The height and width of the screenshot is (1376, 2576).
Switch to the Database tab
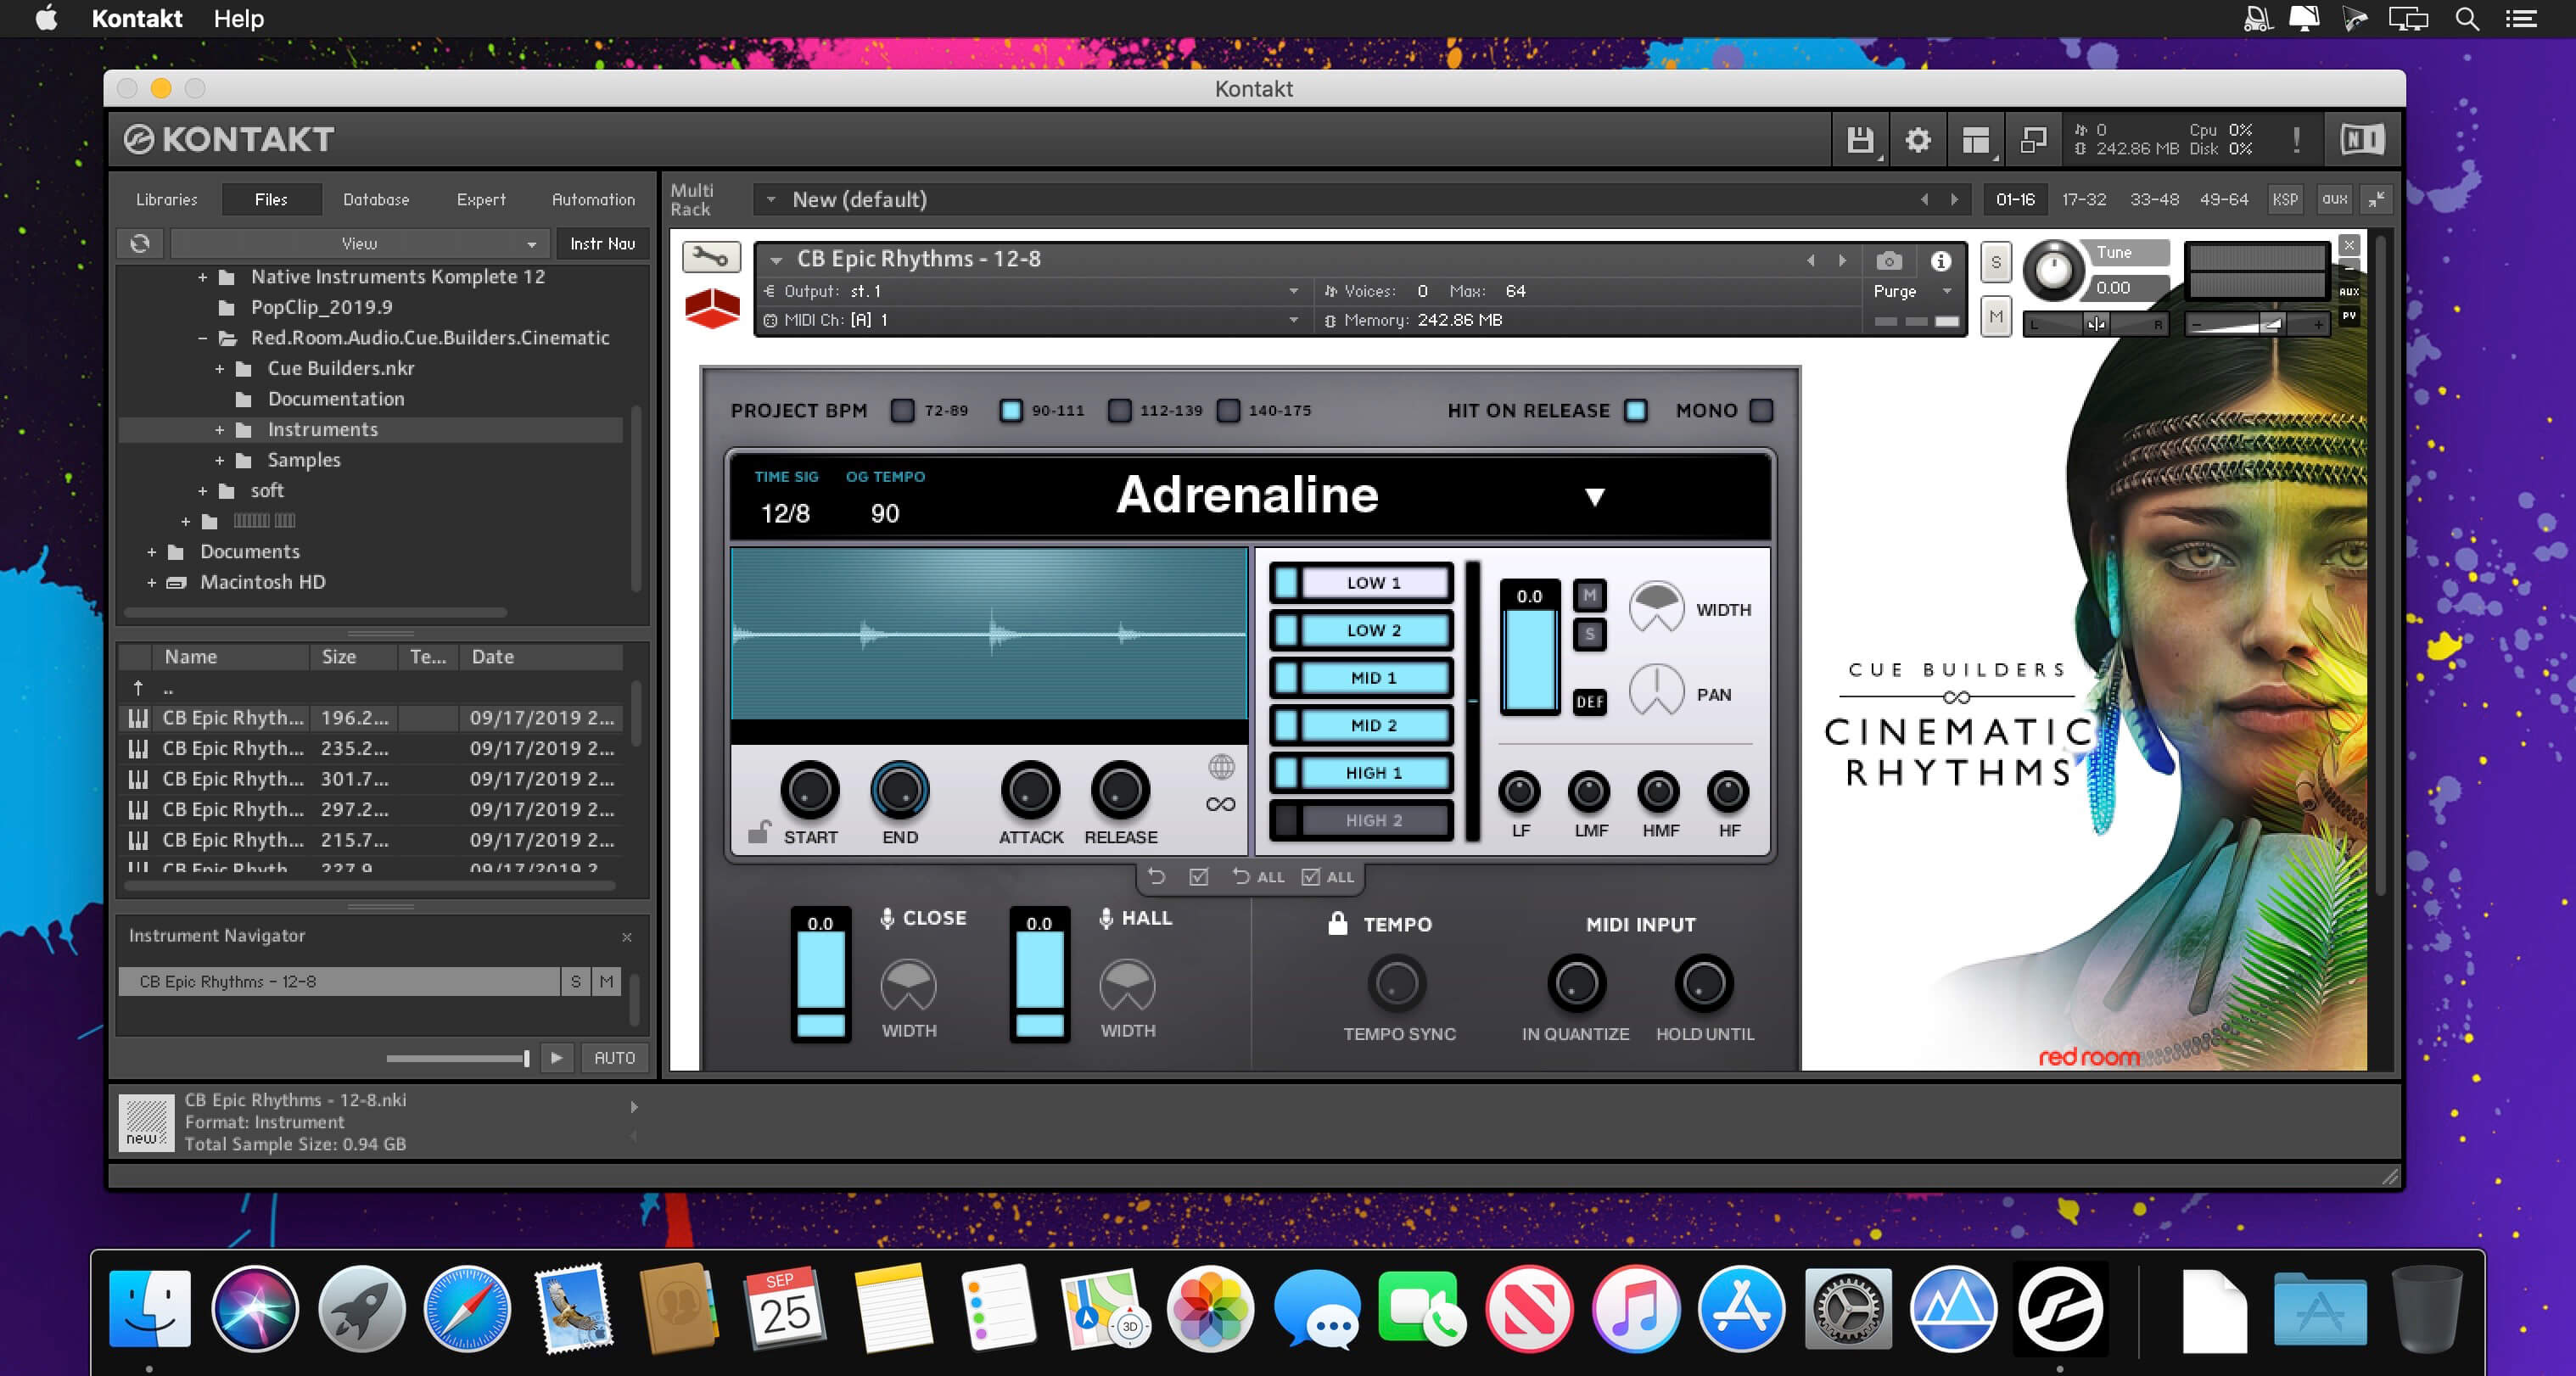pos(376,199)
